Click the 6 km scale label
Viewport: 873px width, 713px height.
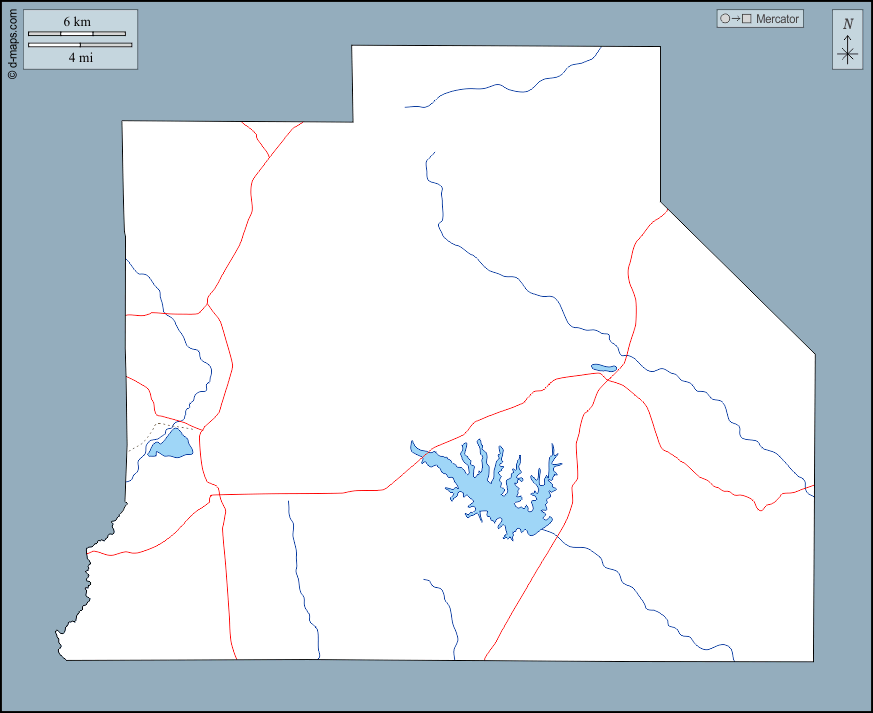(x=77, y=22)
